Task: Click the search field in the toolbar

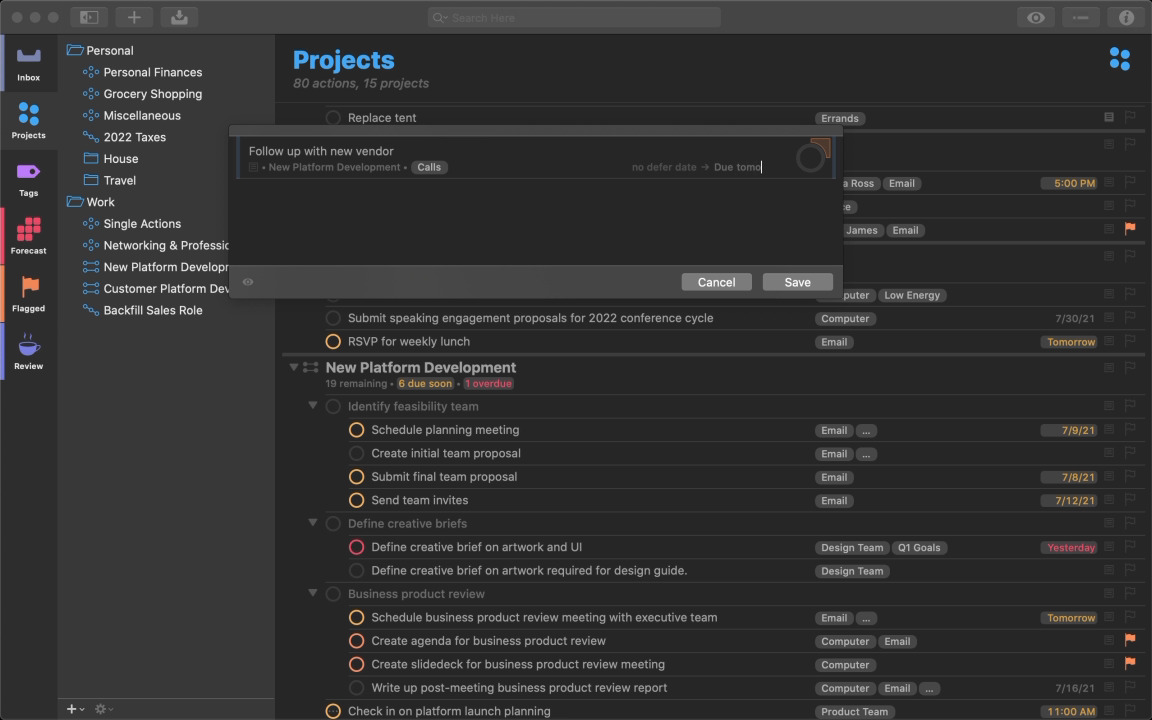Action: (575, 17)
